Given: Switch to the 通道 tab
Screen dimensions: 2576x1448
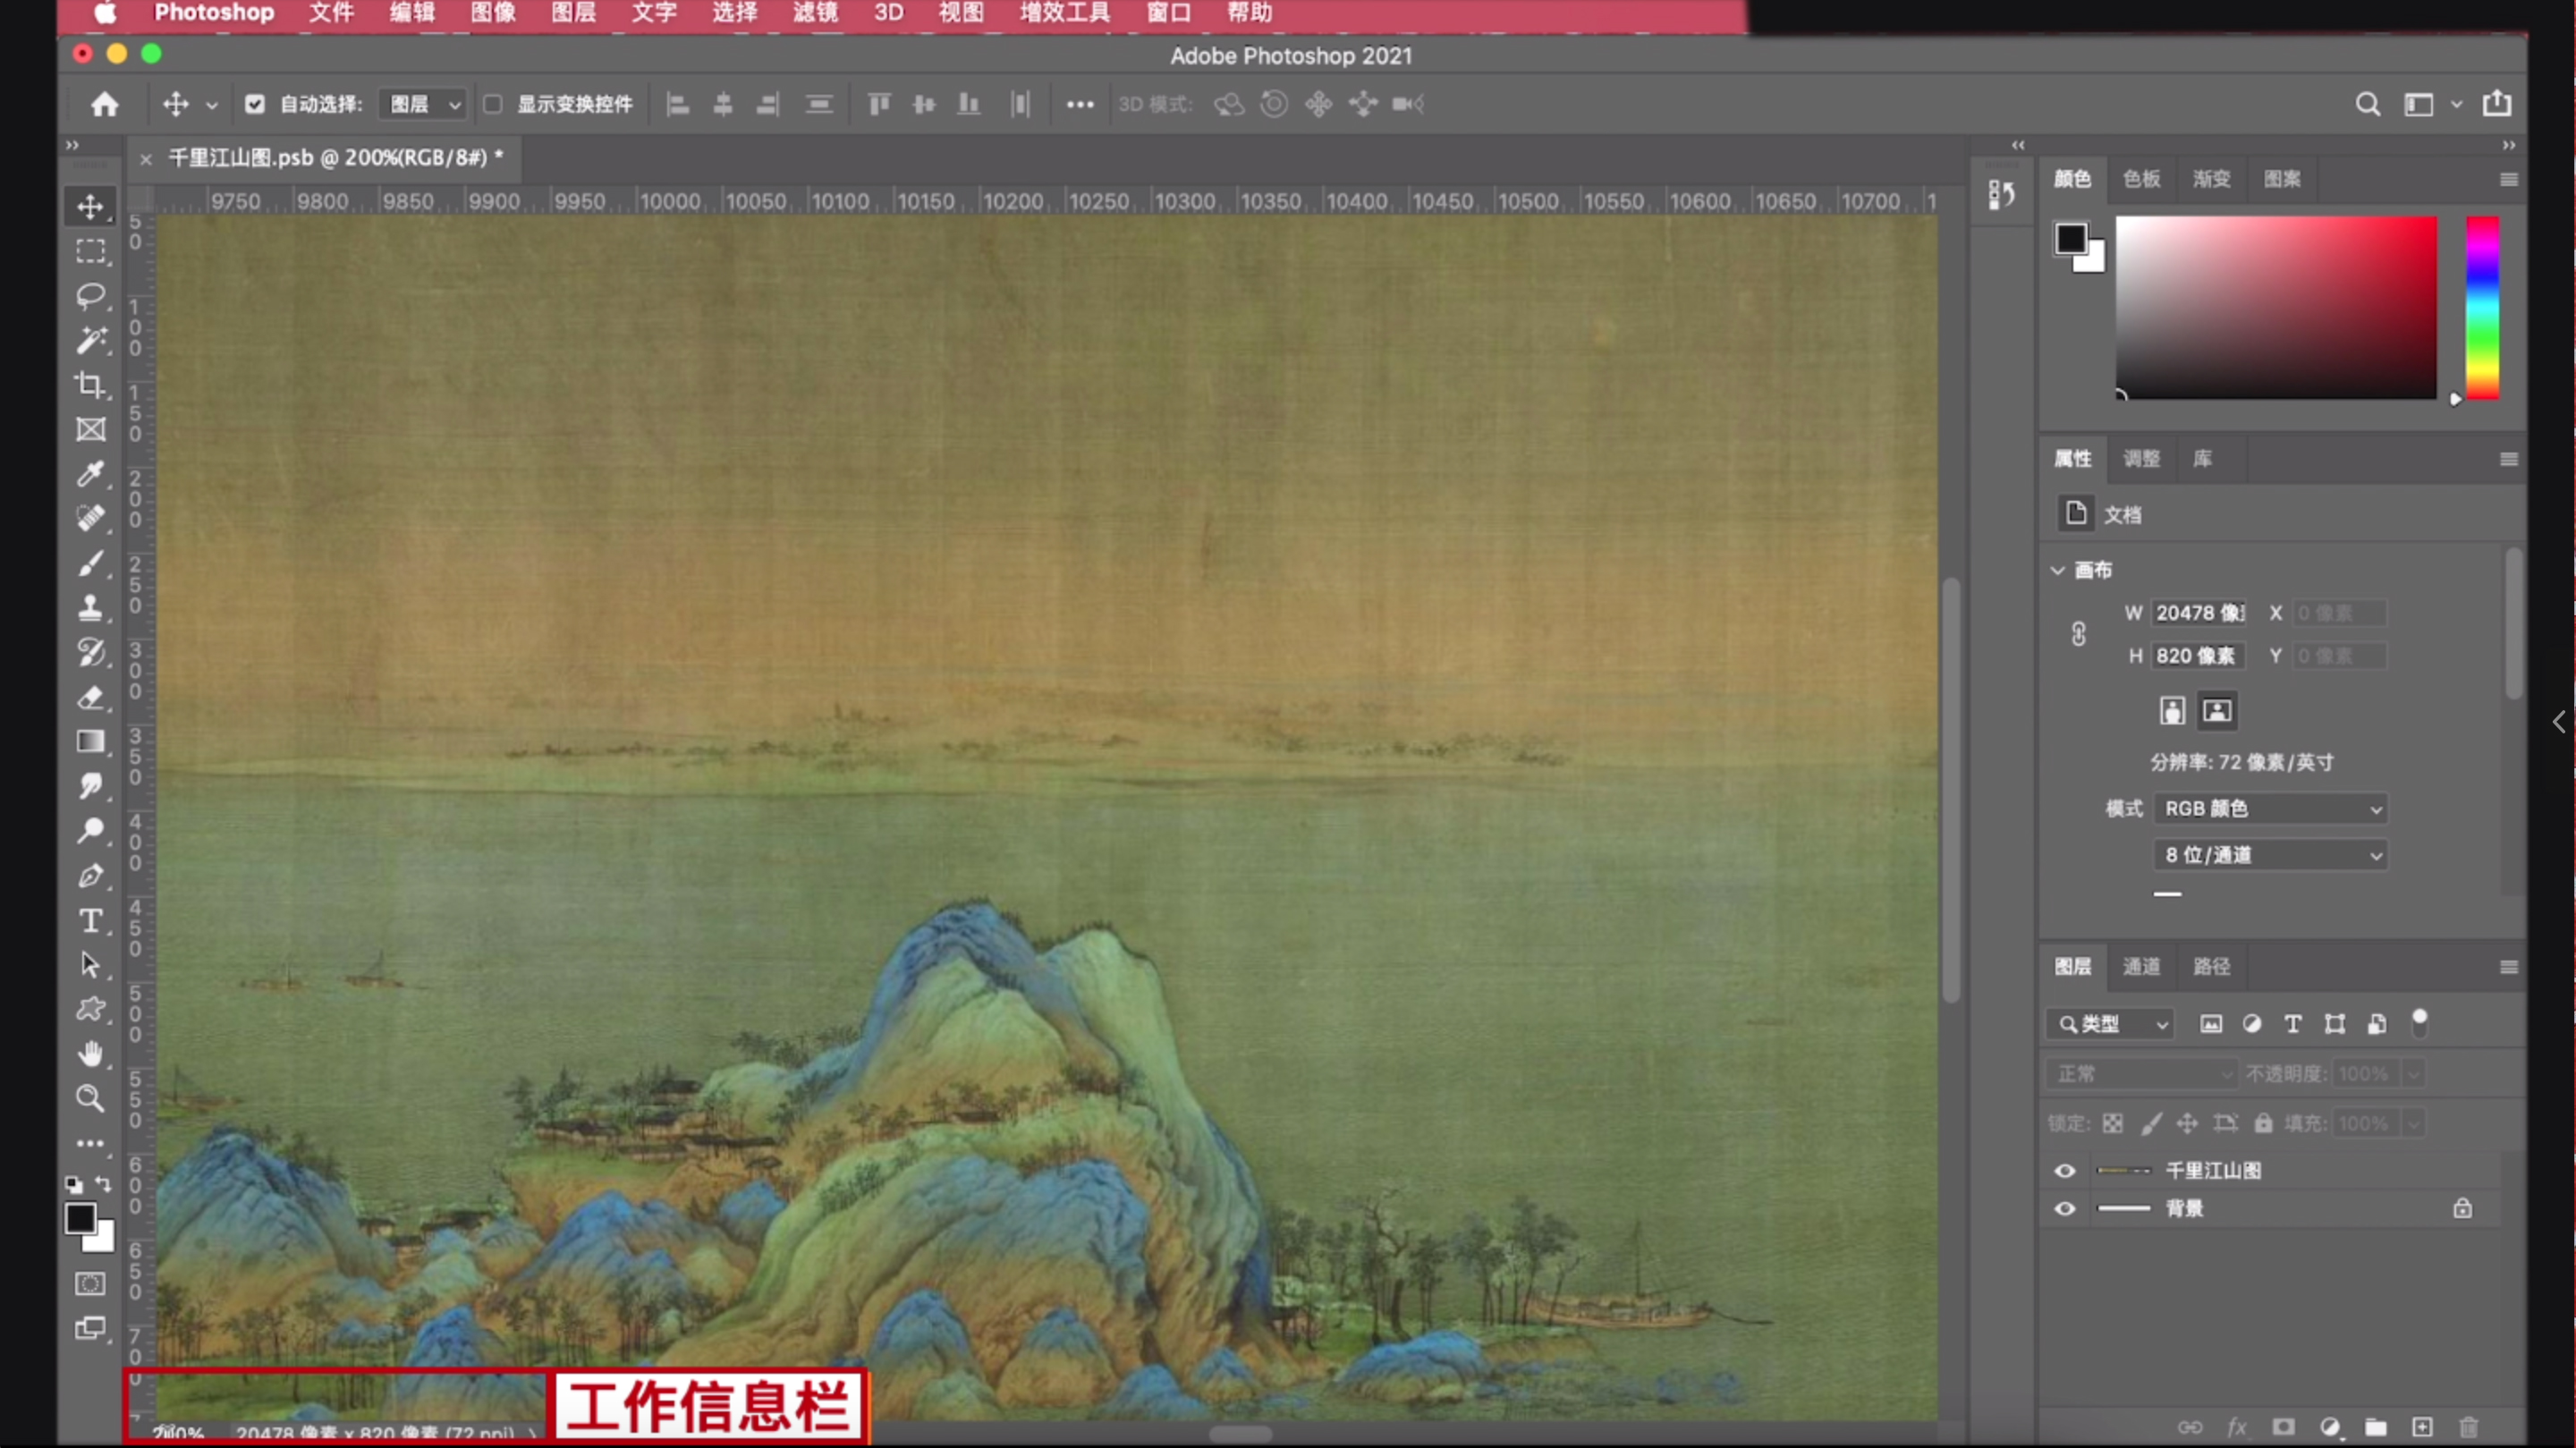Looking at the screenshot, I should click(x=2141, y=966).
